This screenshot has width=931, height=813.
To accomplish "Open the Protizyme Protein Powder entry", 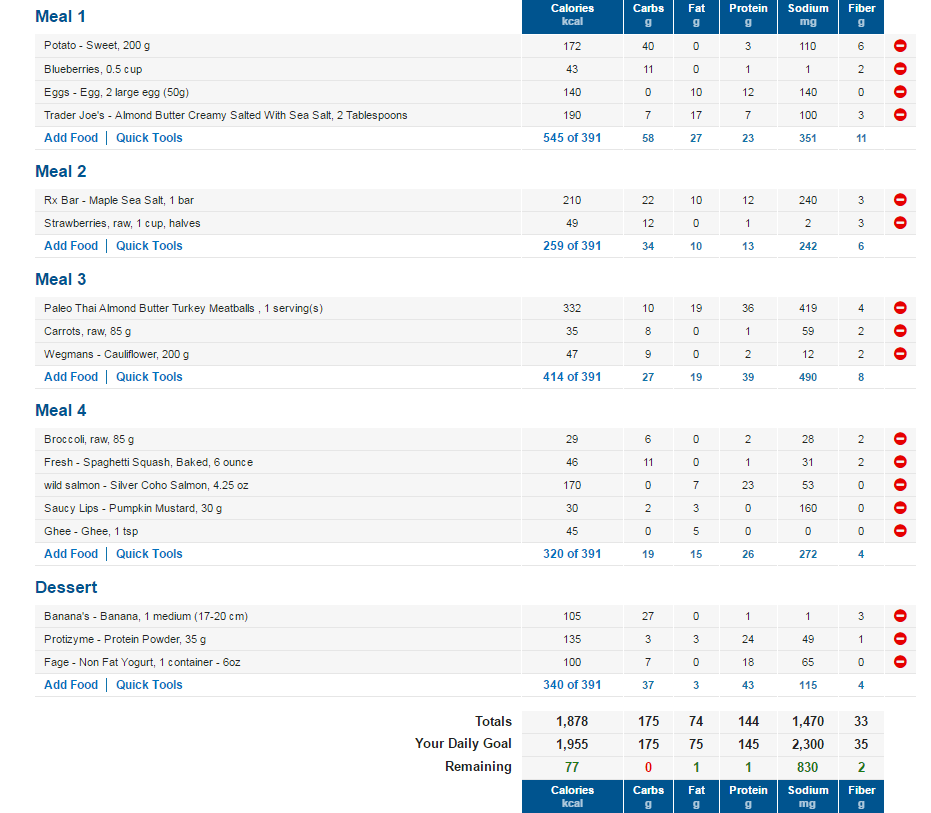I will point(125,639).
